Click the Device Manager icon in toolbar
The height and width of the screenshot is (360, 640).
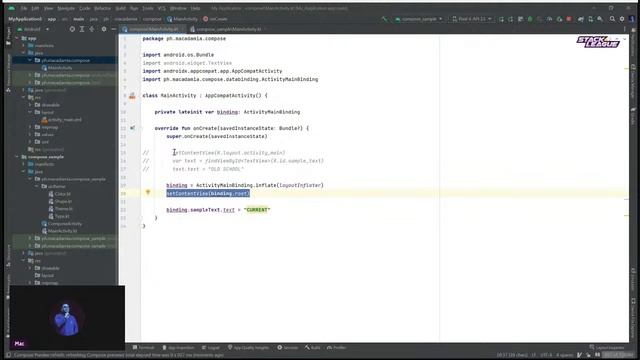(590, 19)
